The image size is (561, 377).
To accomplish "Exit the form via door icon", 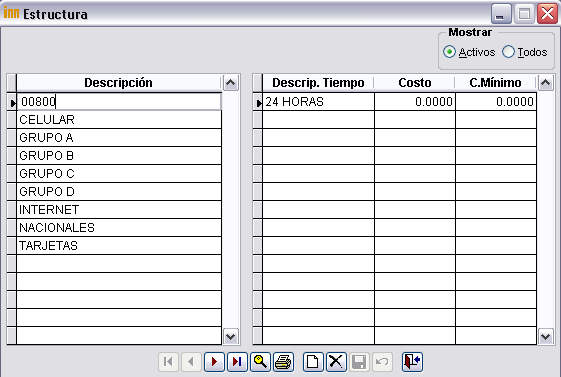I will tap(412, 362).
